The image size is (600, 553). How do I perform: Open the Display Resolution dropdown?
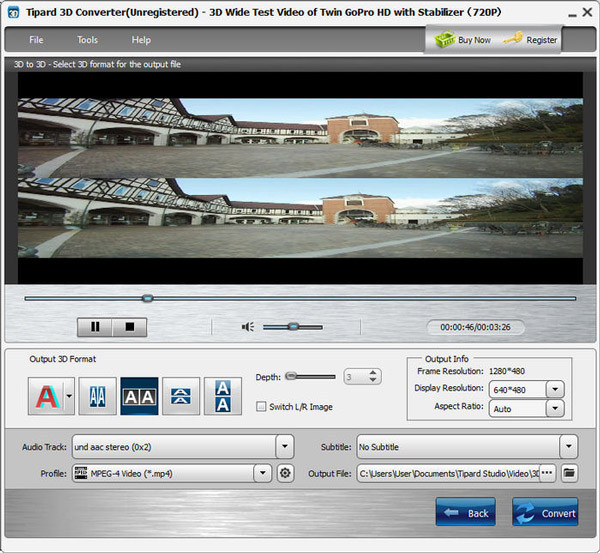(x=555, y=390)
